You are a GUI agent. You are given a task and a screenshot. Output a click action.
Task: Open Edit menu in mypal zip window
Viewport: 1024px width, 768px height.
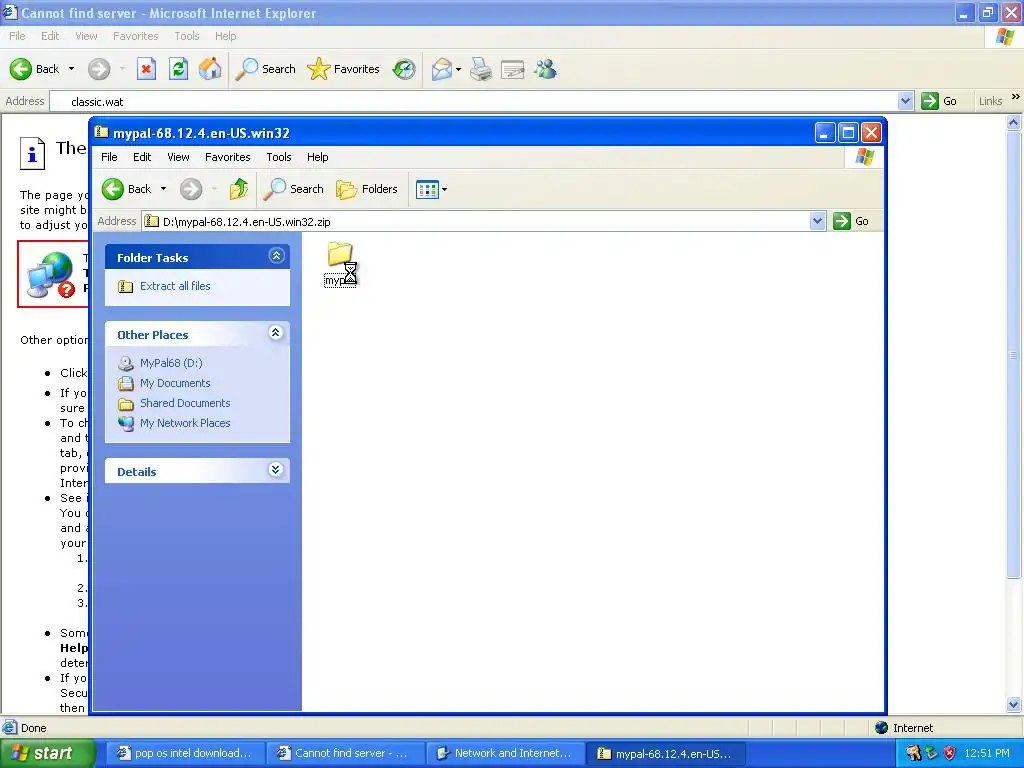(142, 157)
